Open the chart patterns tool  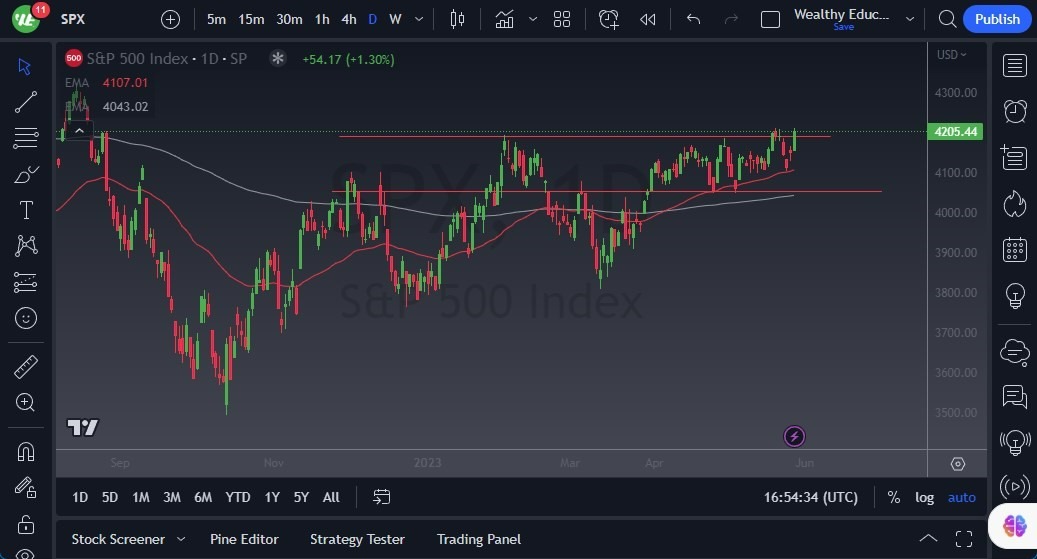tap(25, 246)
